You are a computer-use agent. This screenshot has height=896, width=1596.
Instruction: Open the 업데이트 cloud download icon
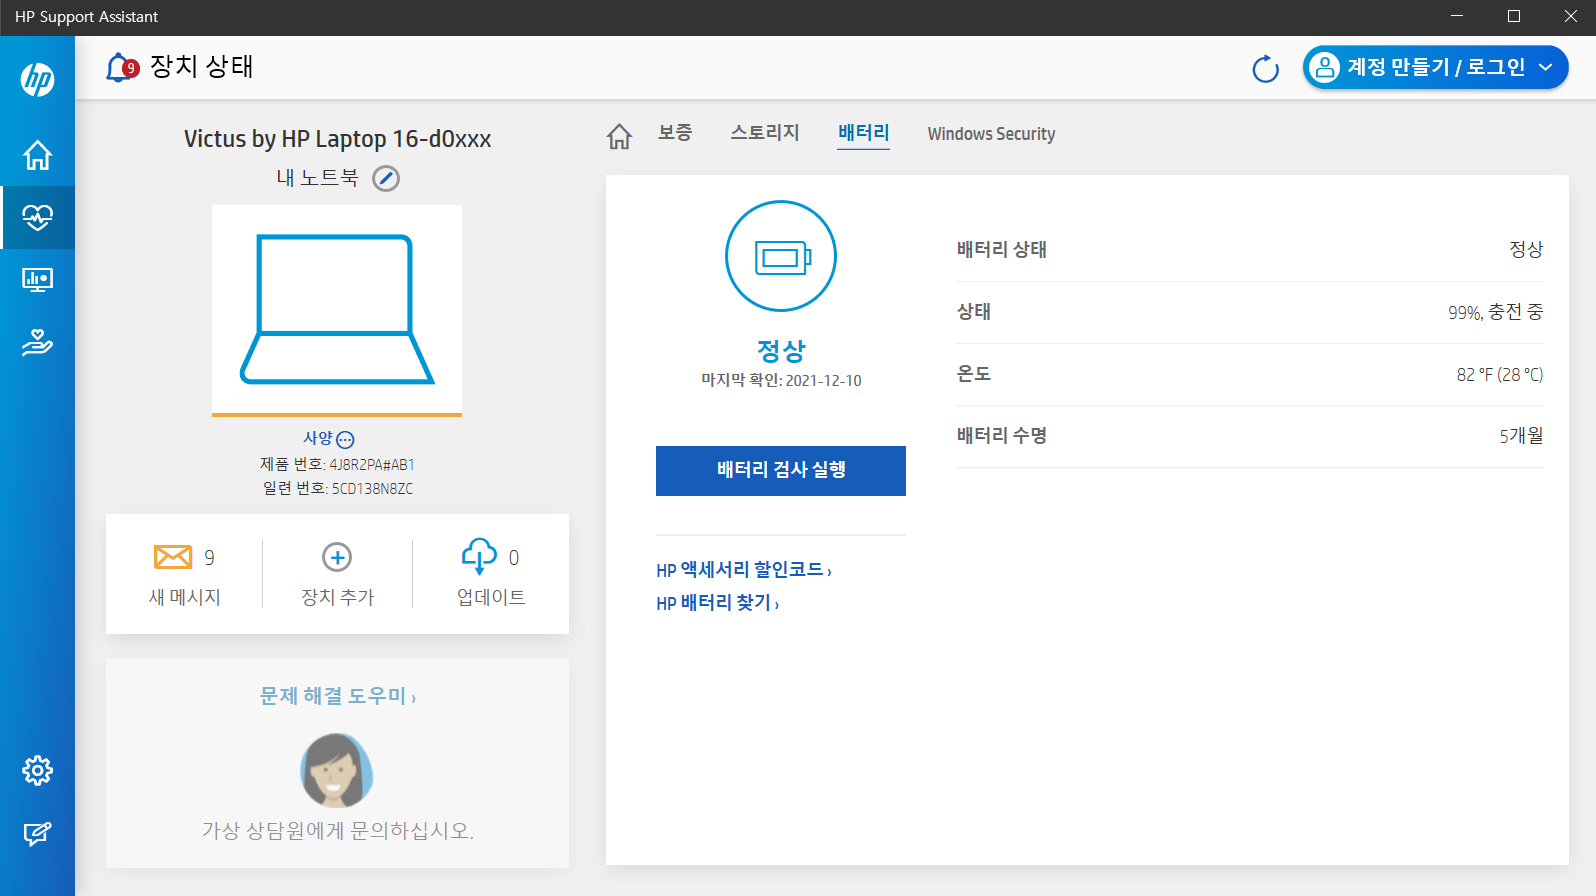(x=479, y=556)
